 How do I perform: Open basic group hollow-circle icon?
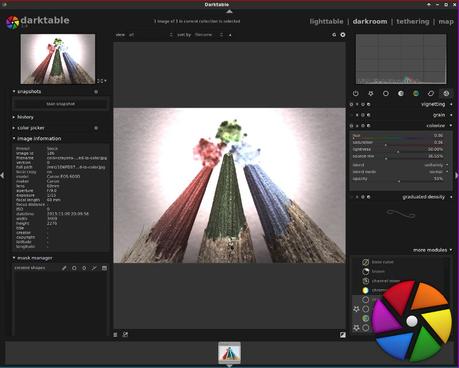pos(386,93)
